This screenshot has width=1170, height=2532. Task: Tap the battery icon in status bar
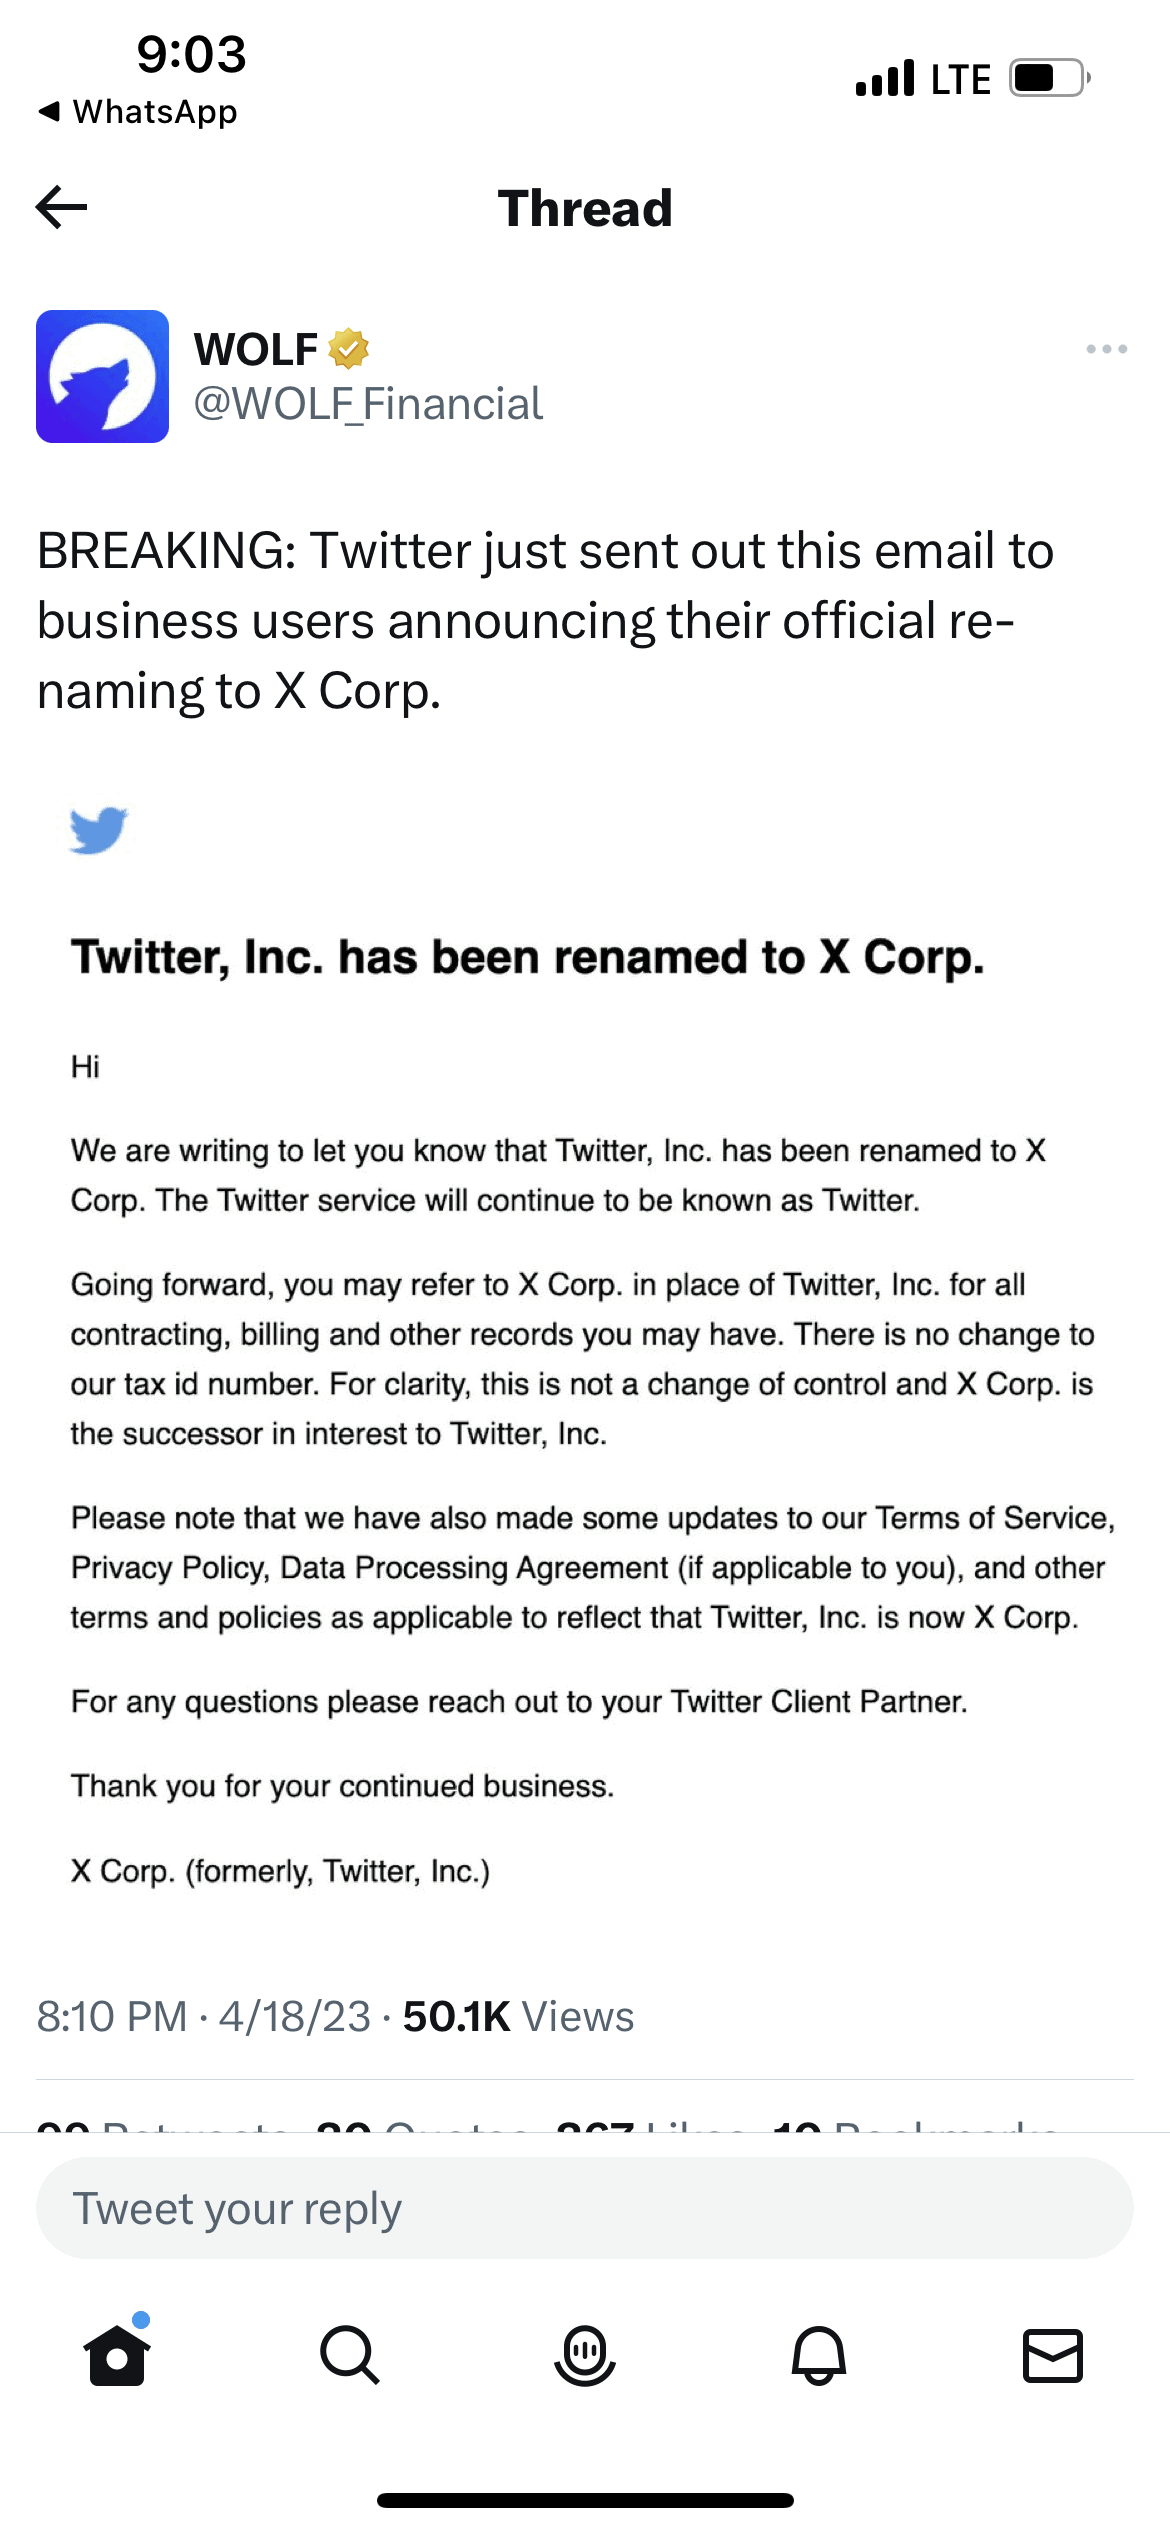[x=1048, y=78]
